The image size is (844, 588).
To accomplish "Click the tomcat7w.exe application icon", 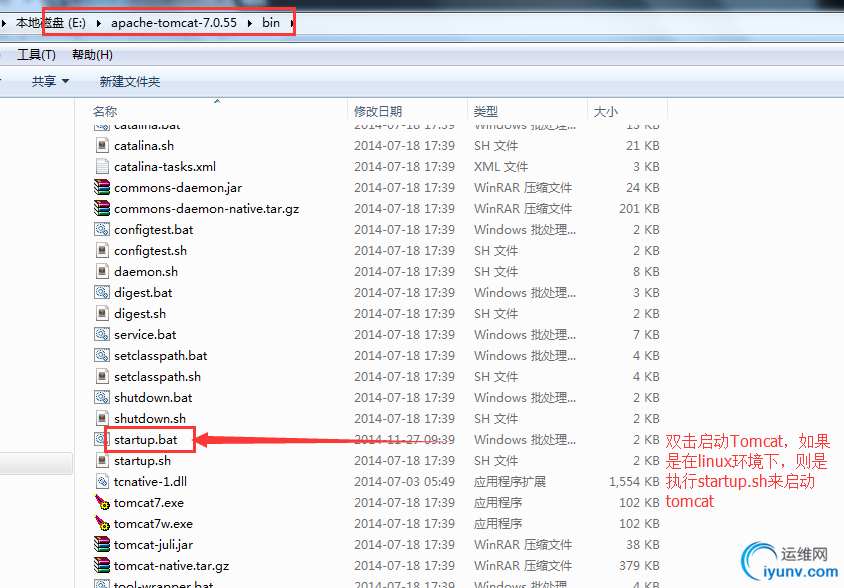I will click(x=102, y=523).
